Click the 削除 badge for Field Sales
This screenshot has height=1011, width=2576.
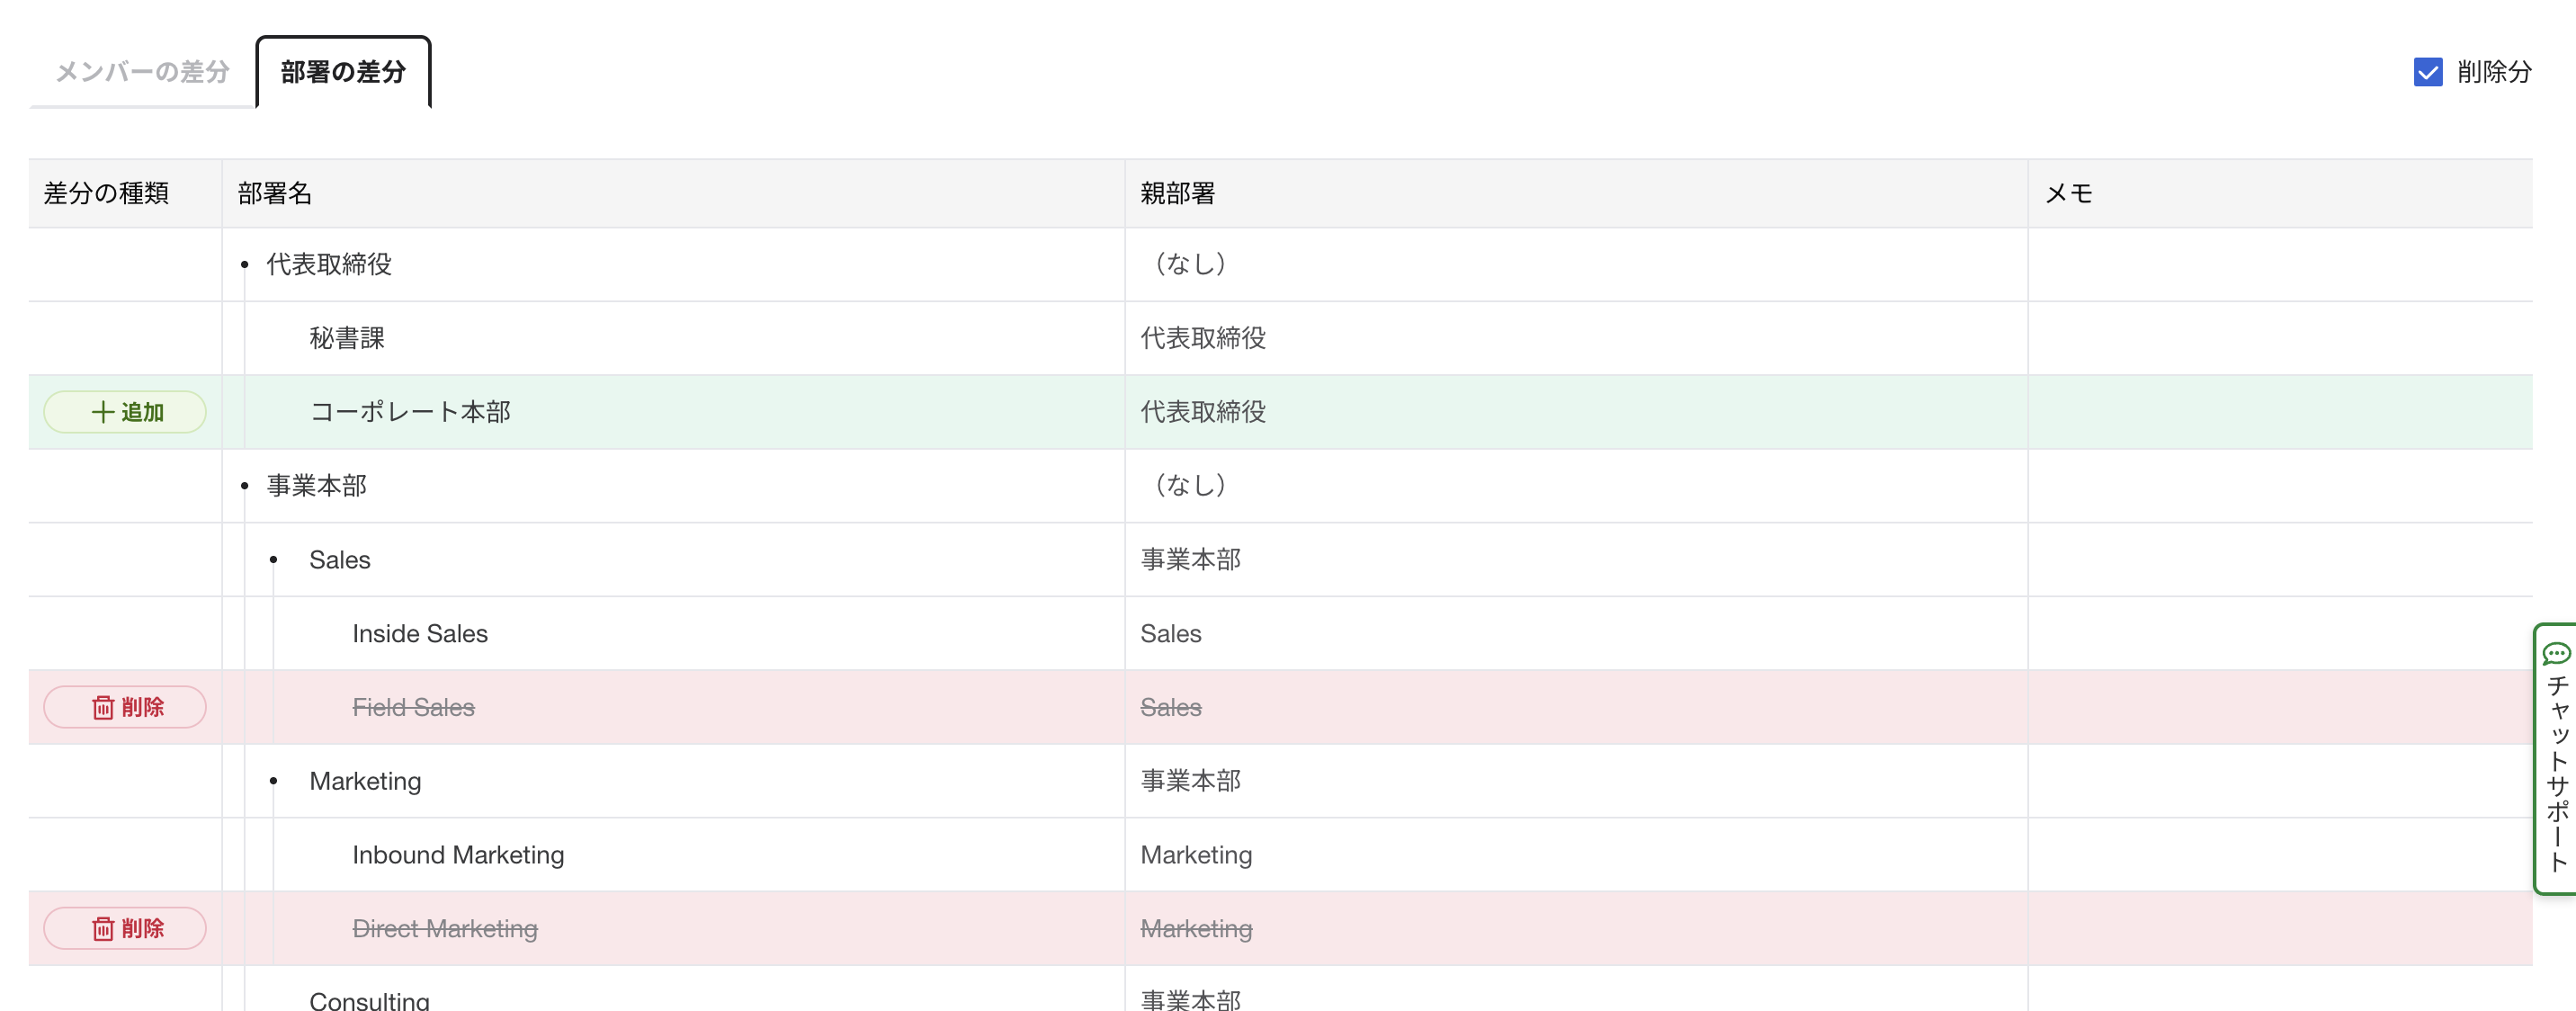[x=125, y=708]
